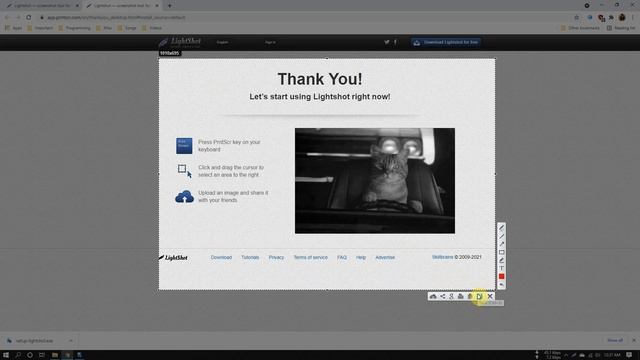Save the screenshot to file

pyautogui.click(x=480, y=296)
